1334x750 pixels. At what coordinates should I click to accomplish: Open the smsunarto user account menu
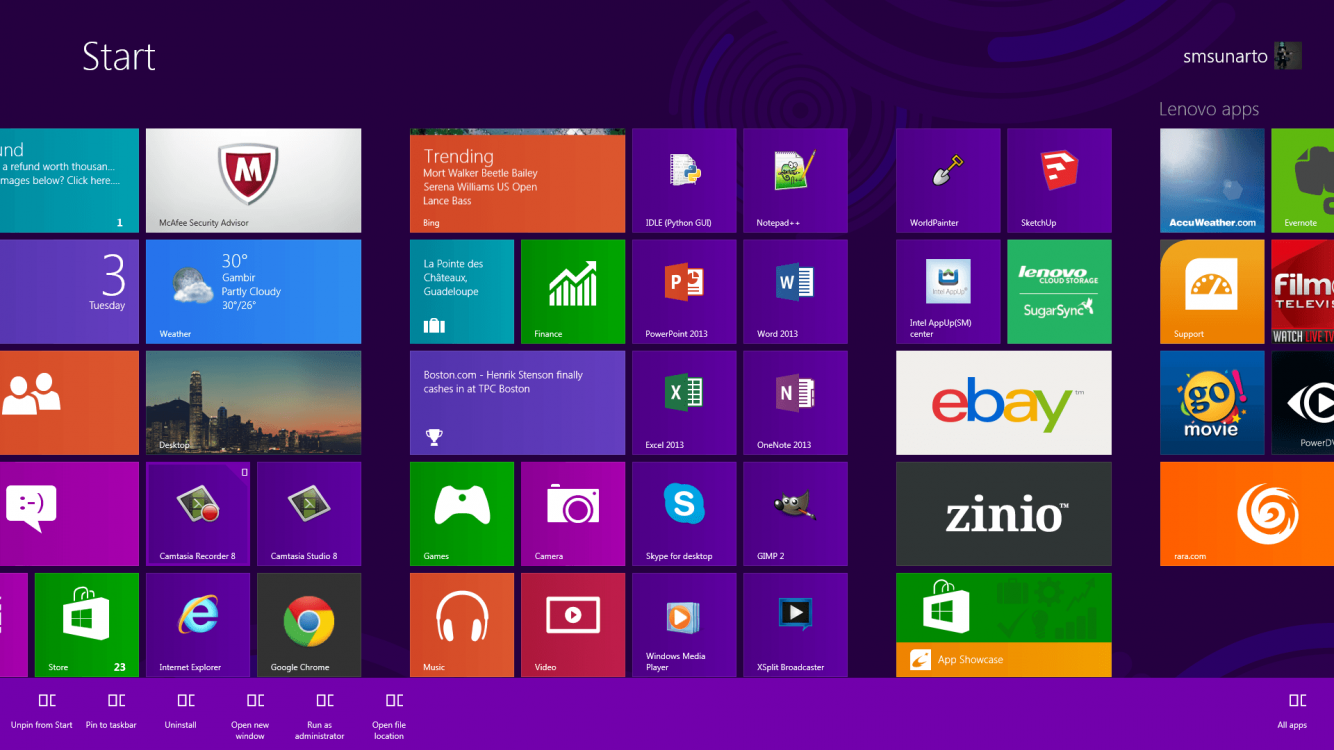click(x=1242, y=56)
